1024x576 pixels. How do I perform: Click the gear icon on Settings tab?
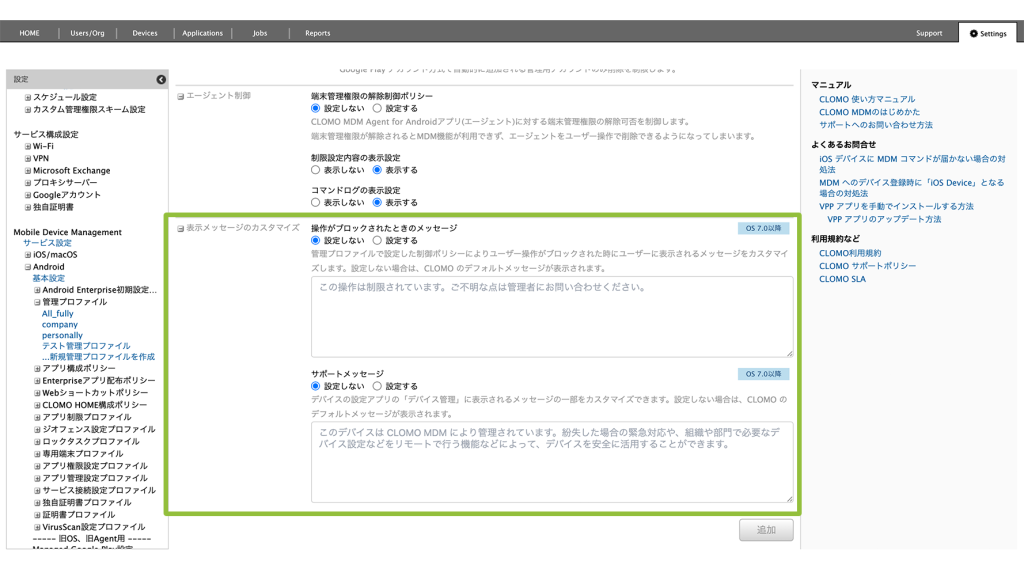[x=974, y=33]
